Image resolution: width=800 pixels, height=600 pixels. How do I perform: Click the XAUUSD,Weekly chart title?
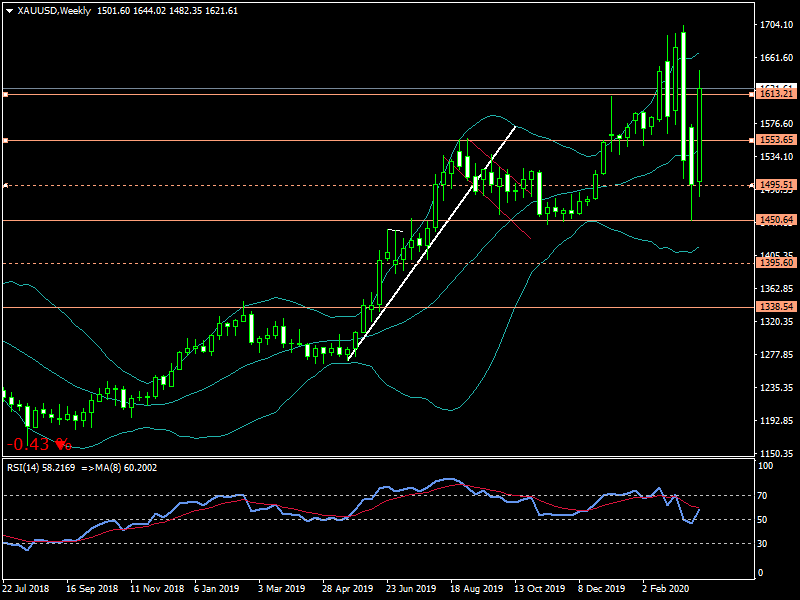[52, 10]
